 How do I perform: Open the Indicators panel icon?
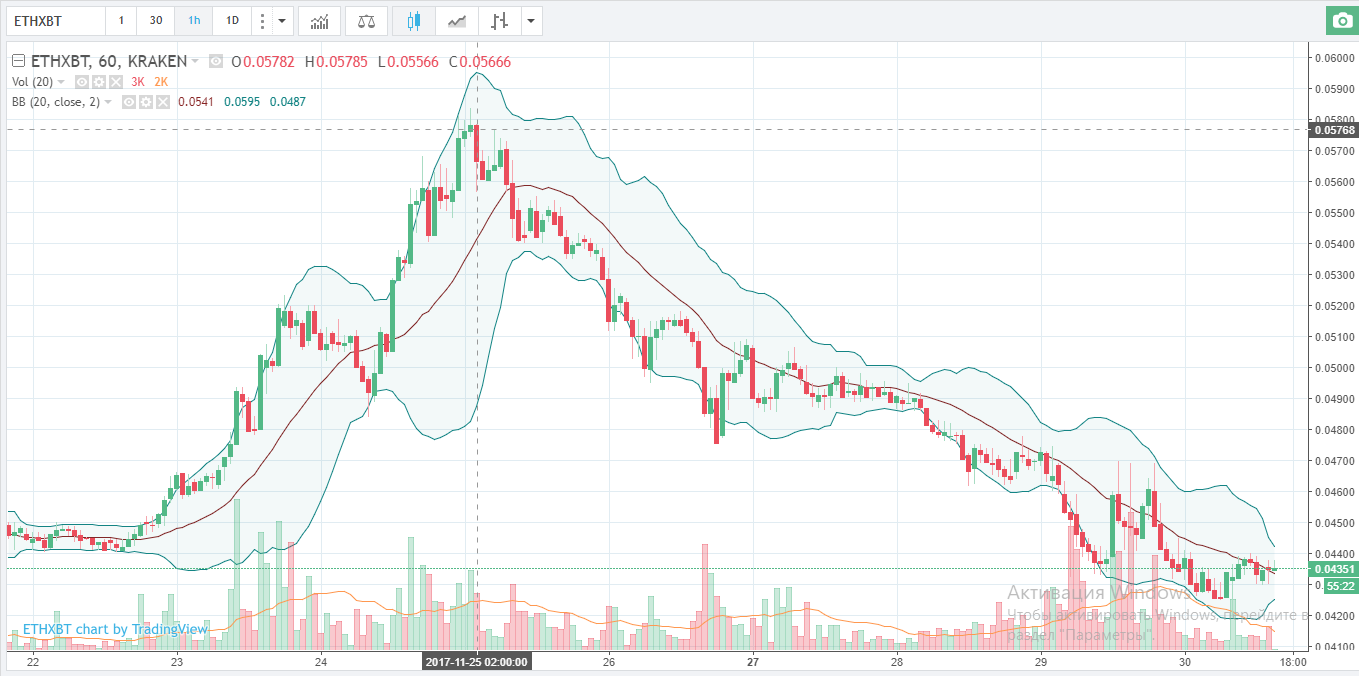tap(321, 20)
